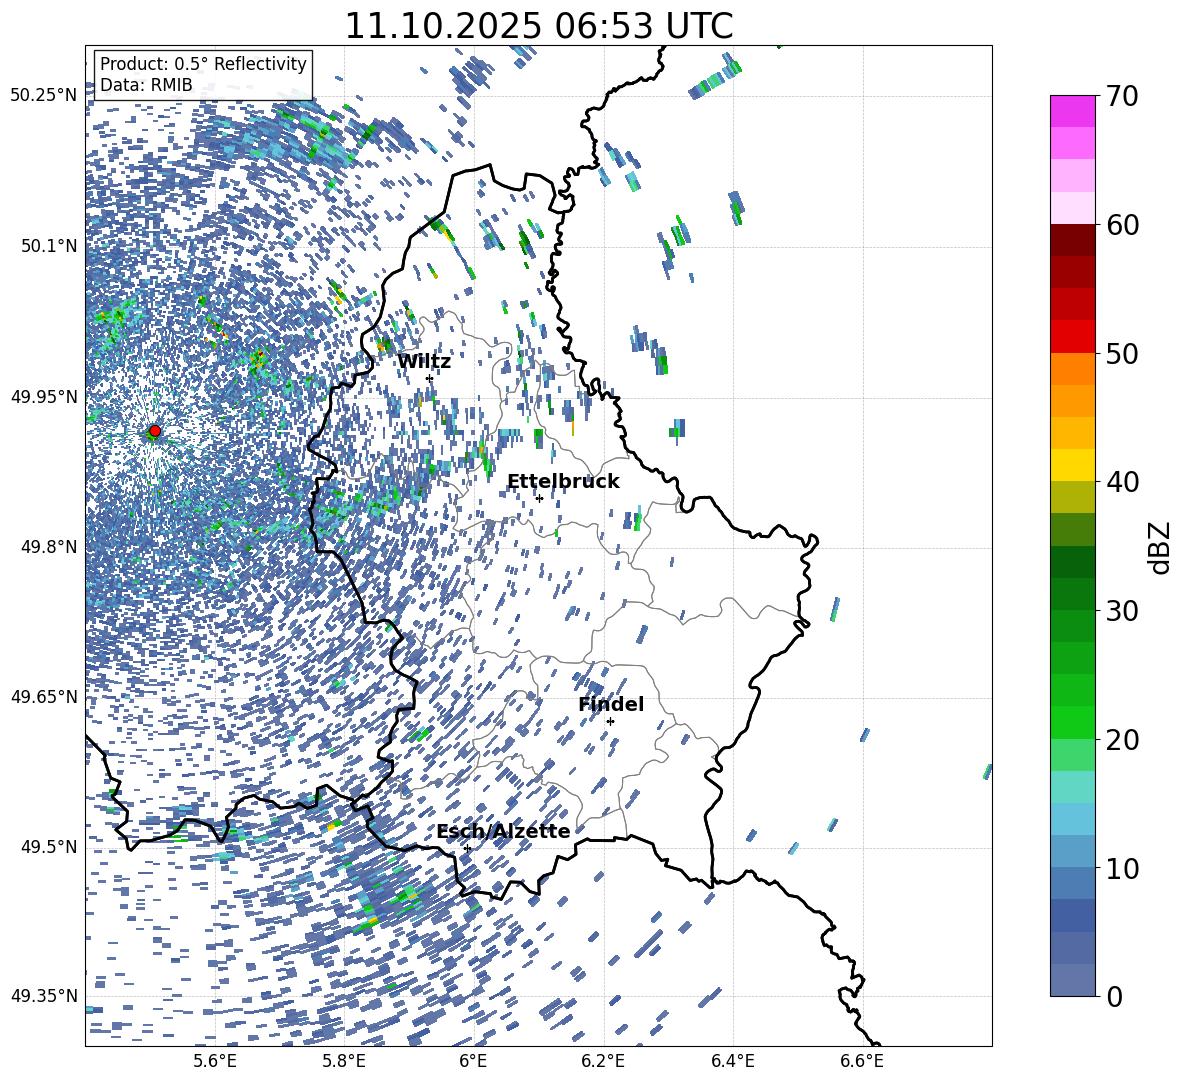Click the 40 label on colorbar
Viewport: 1184px width, 1081px height.
[x=1123, y=482]
